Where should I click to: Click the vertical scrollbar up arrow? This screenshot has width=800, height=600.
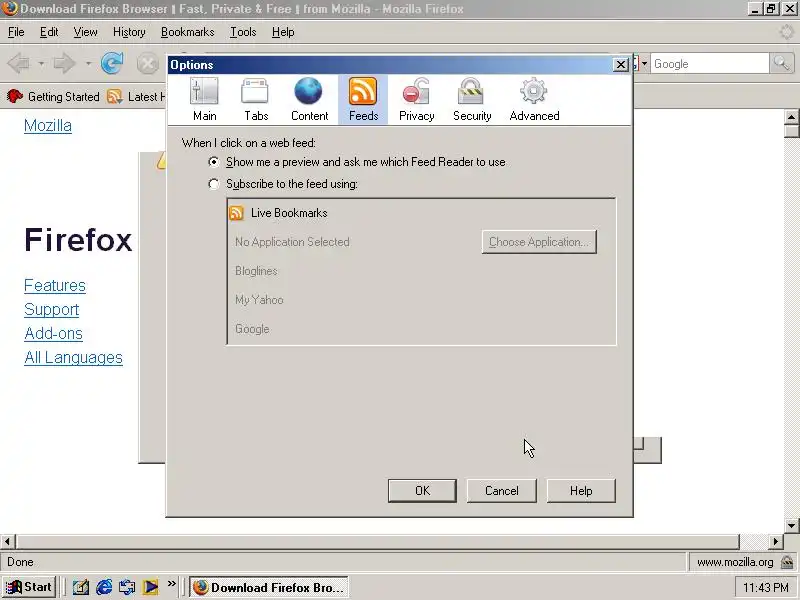point(792,117)
